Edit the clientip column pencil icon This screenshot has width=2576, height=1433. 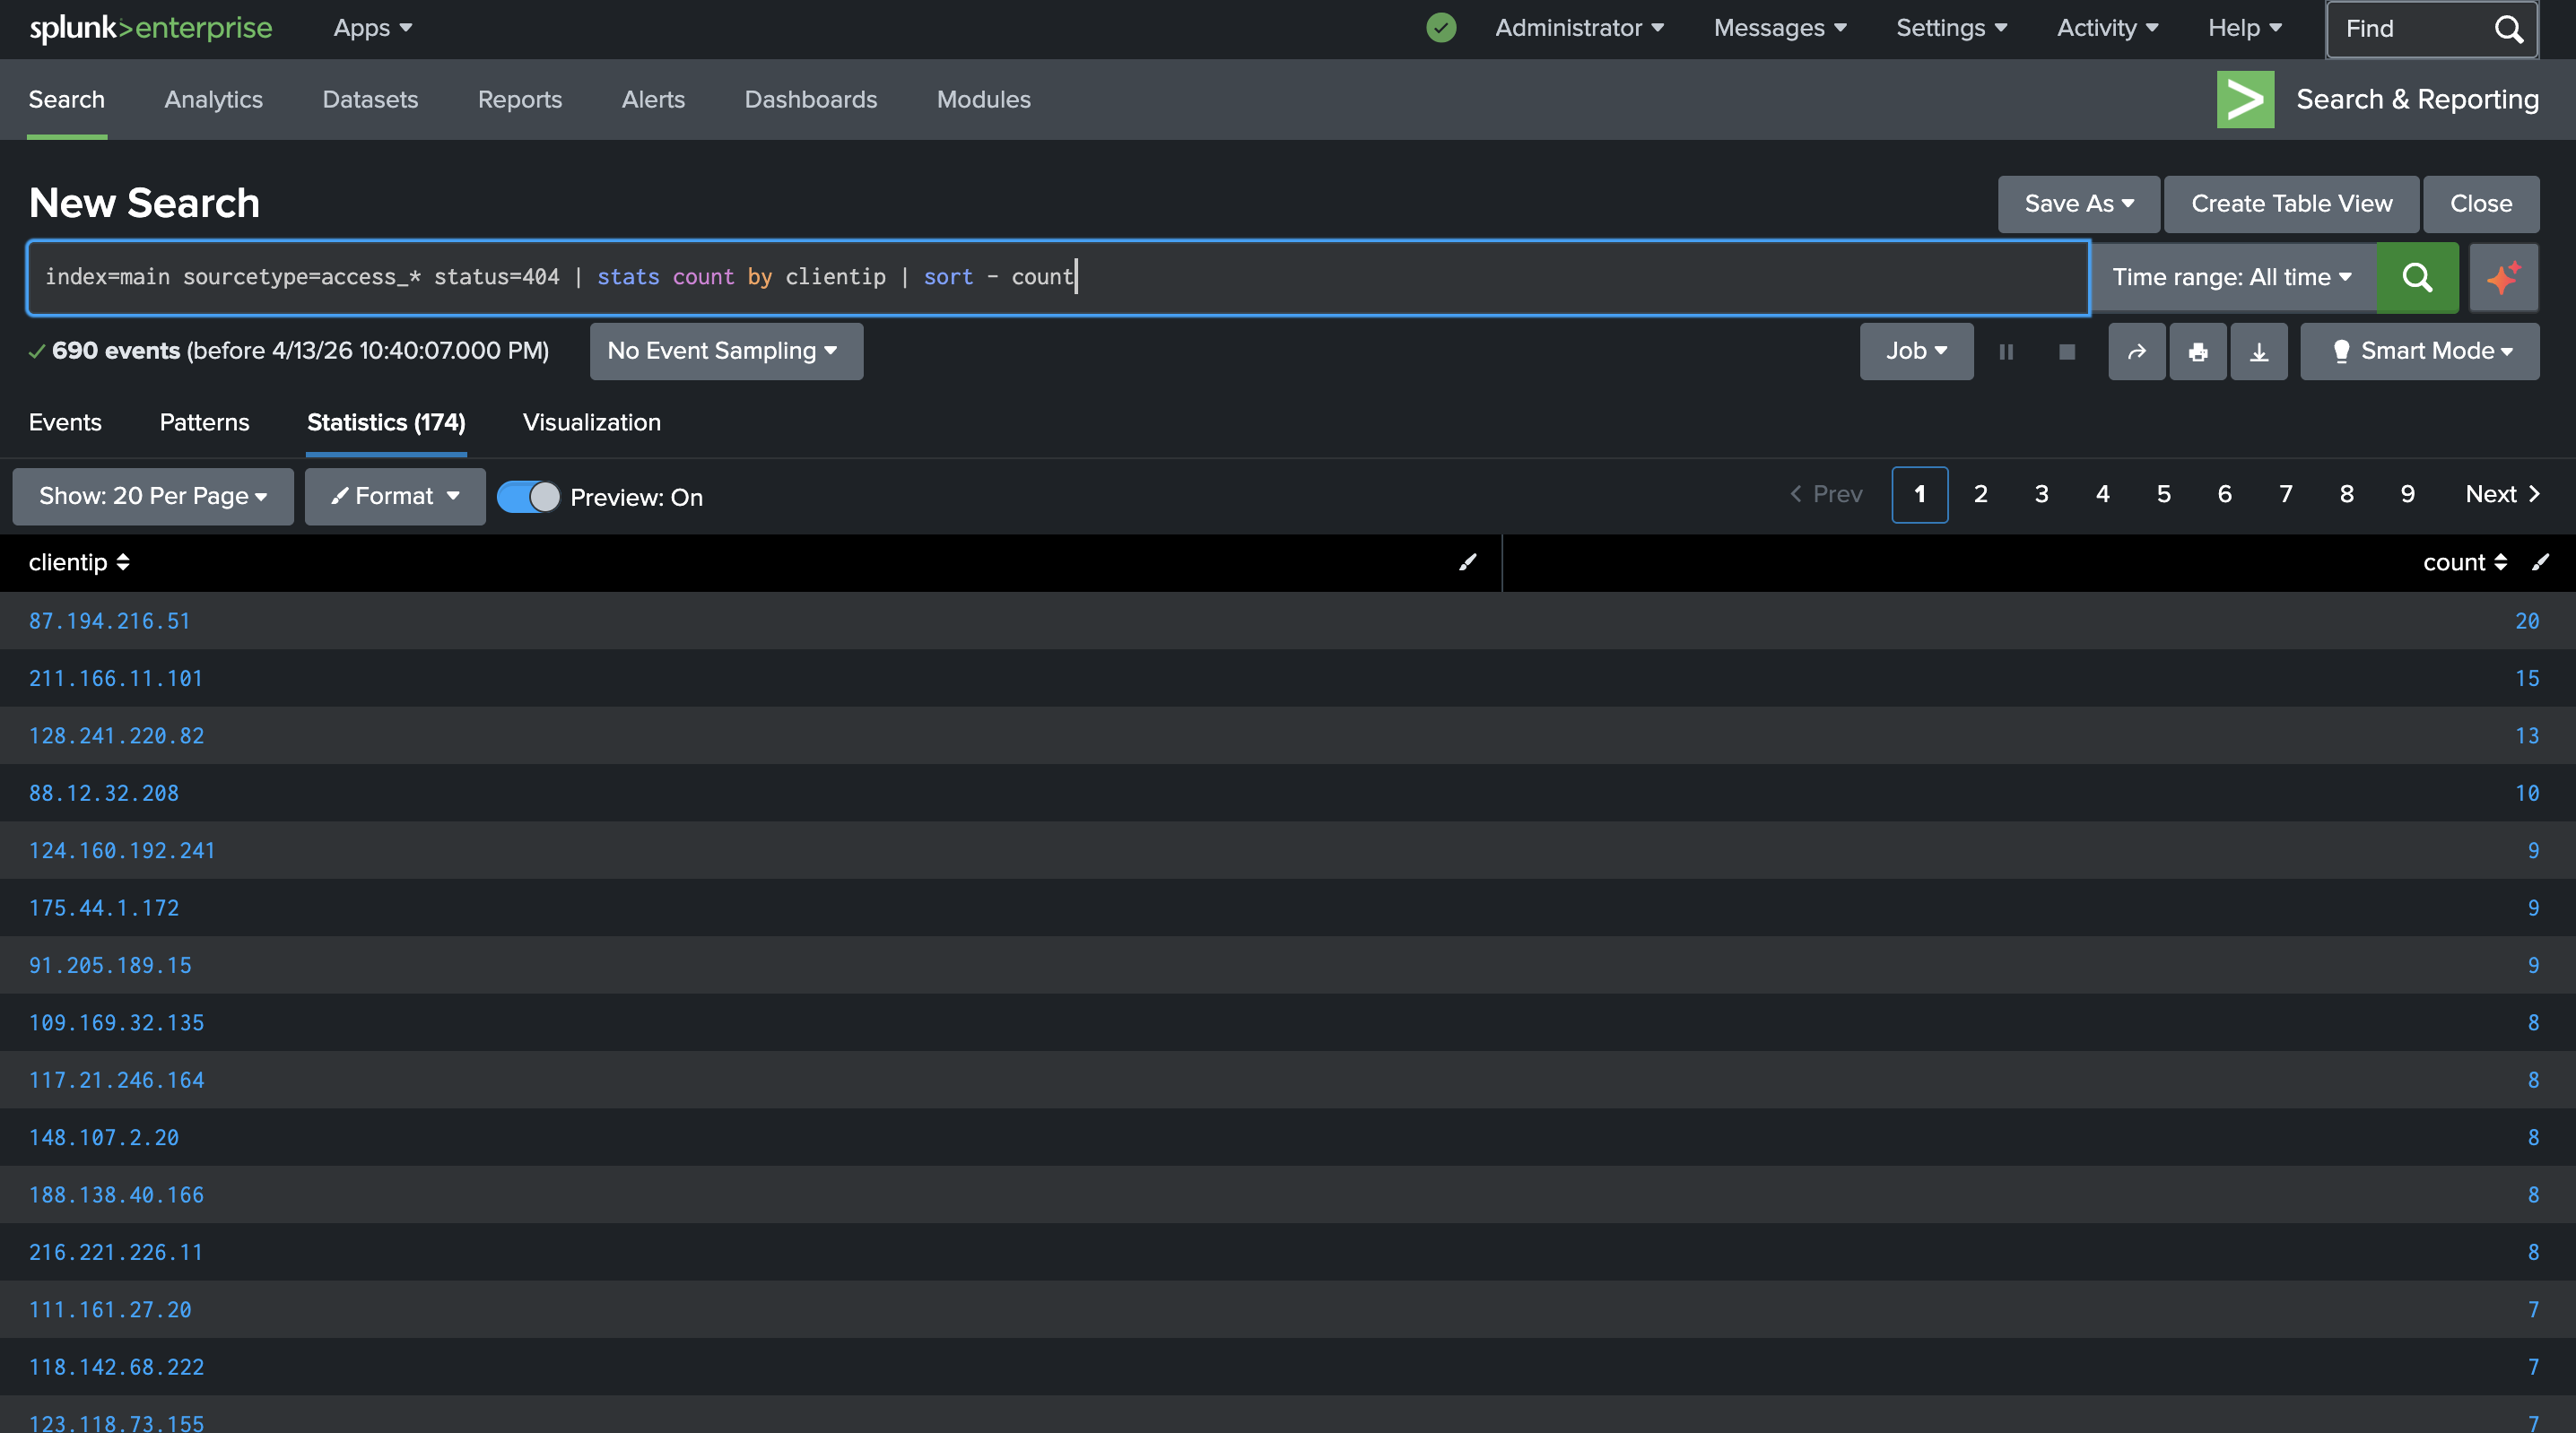(x=1467, y=562)
